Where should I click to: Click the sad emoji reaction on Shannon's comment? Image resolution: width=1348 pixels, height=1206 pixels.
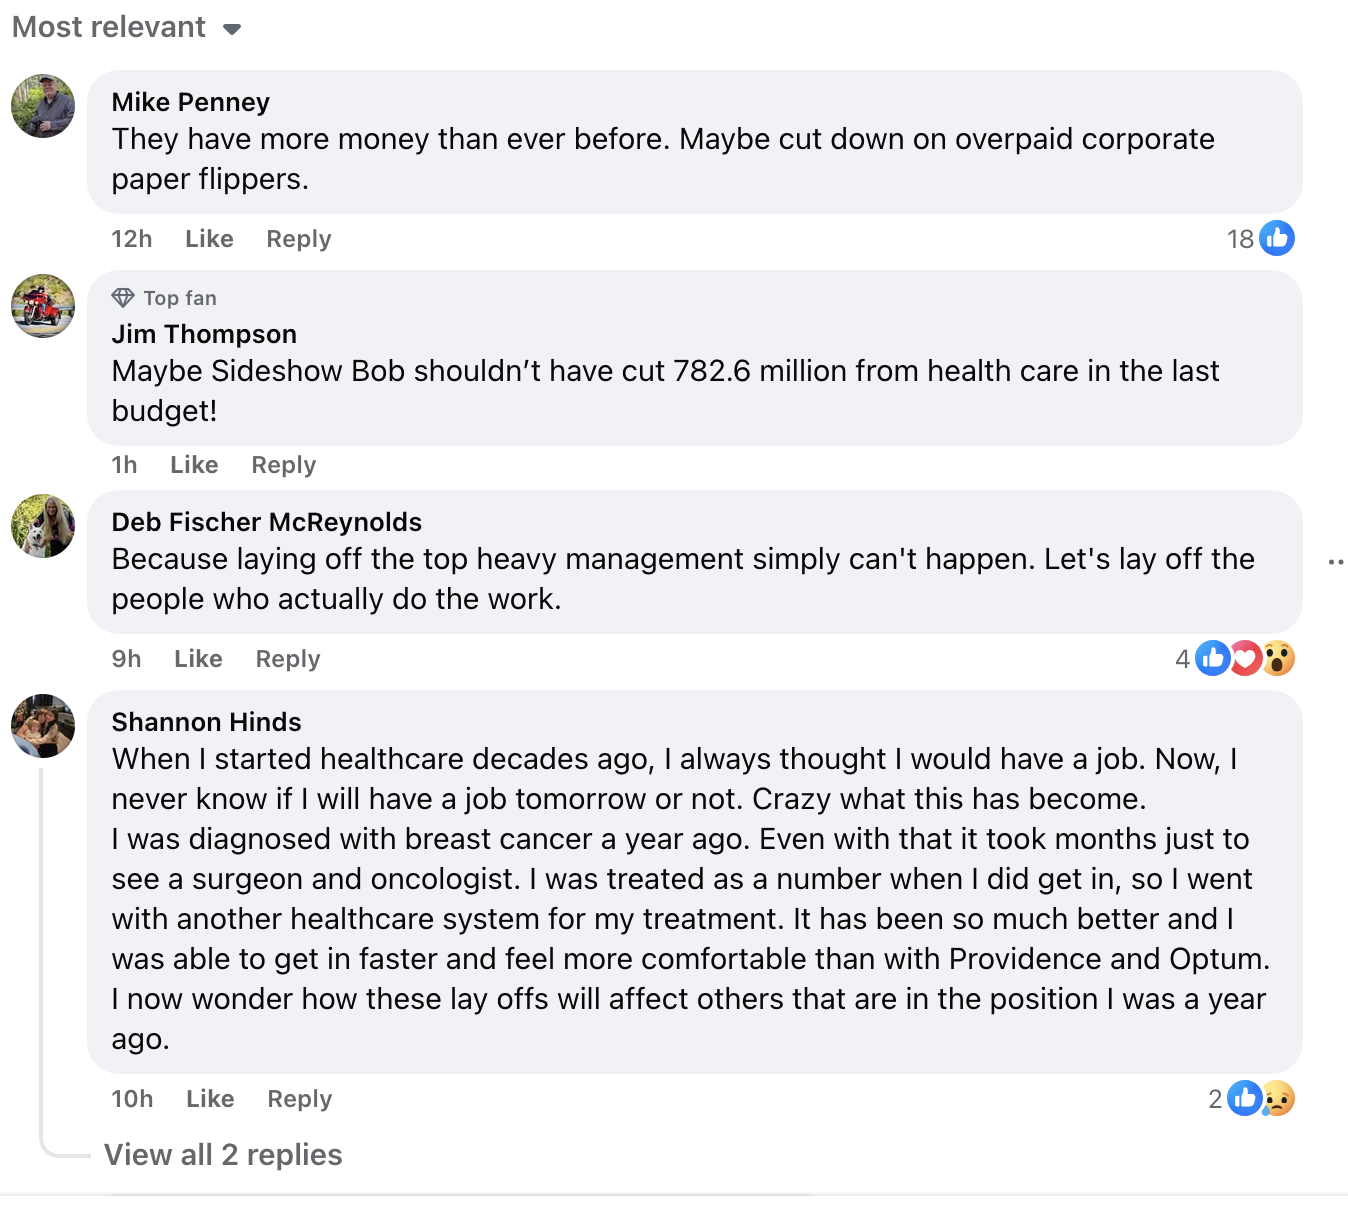[1278, 1098]
